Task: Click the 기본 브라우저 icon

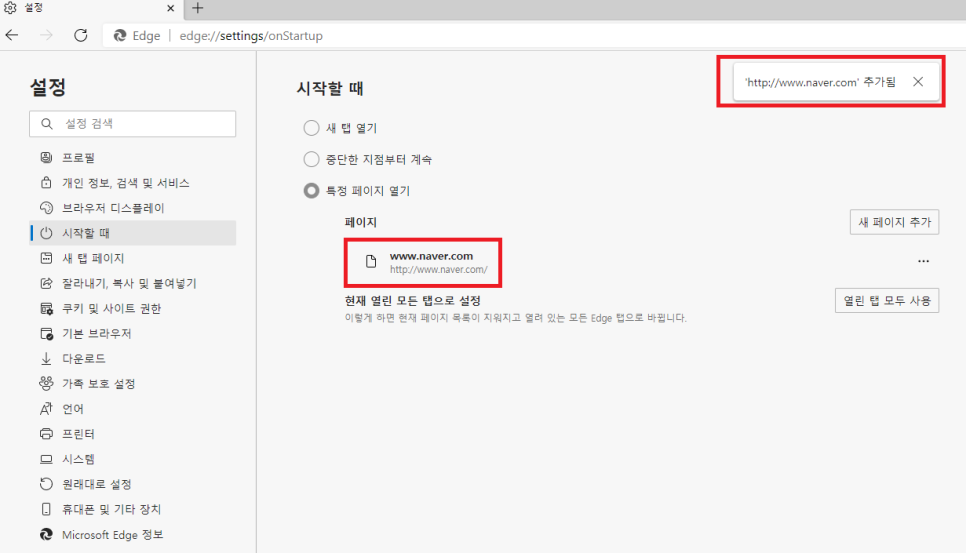Action: 46,334
